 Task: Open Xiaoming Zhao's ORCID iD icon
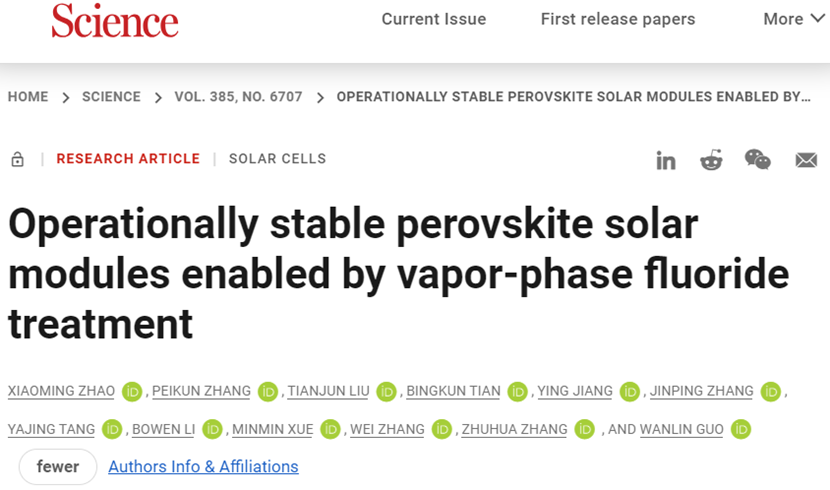(x=132, y=392)
